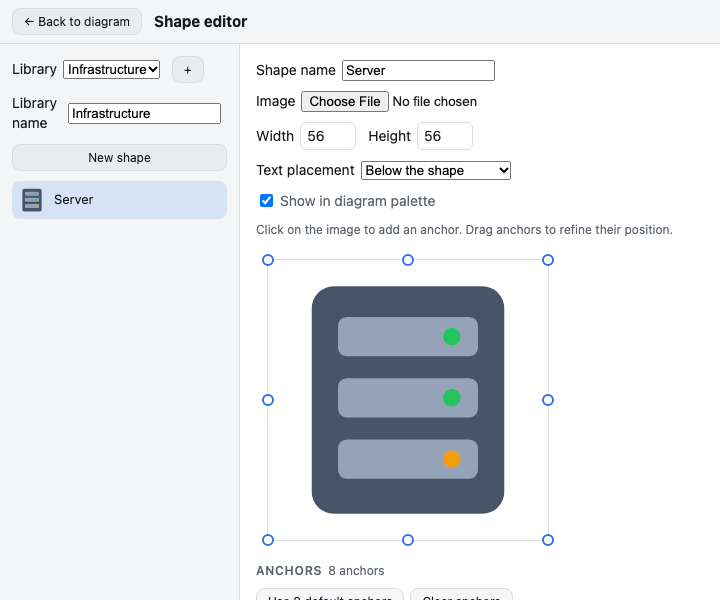This screenshot has height=600, width=720.
Task: Click the 'No file chosen' text
Action: click(434, 101)
